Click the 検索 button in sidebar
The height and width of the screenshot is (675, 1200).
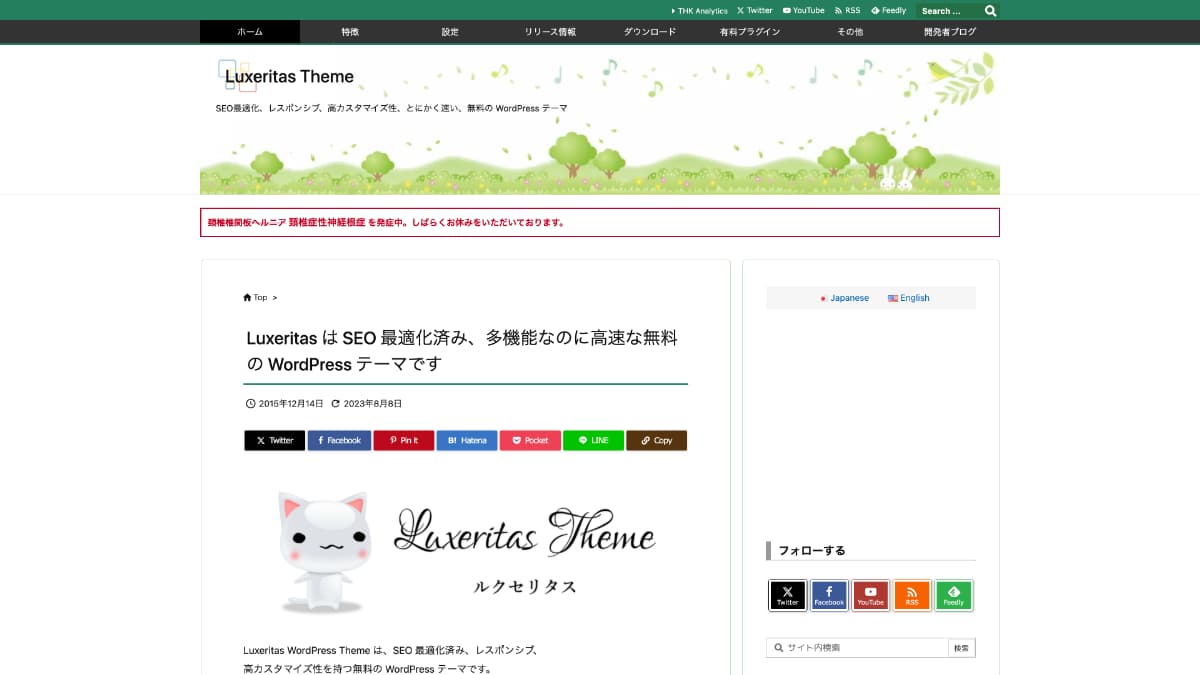(961, 648)
